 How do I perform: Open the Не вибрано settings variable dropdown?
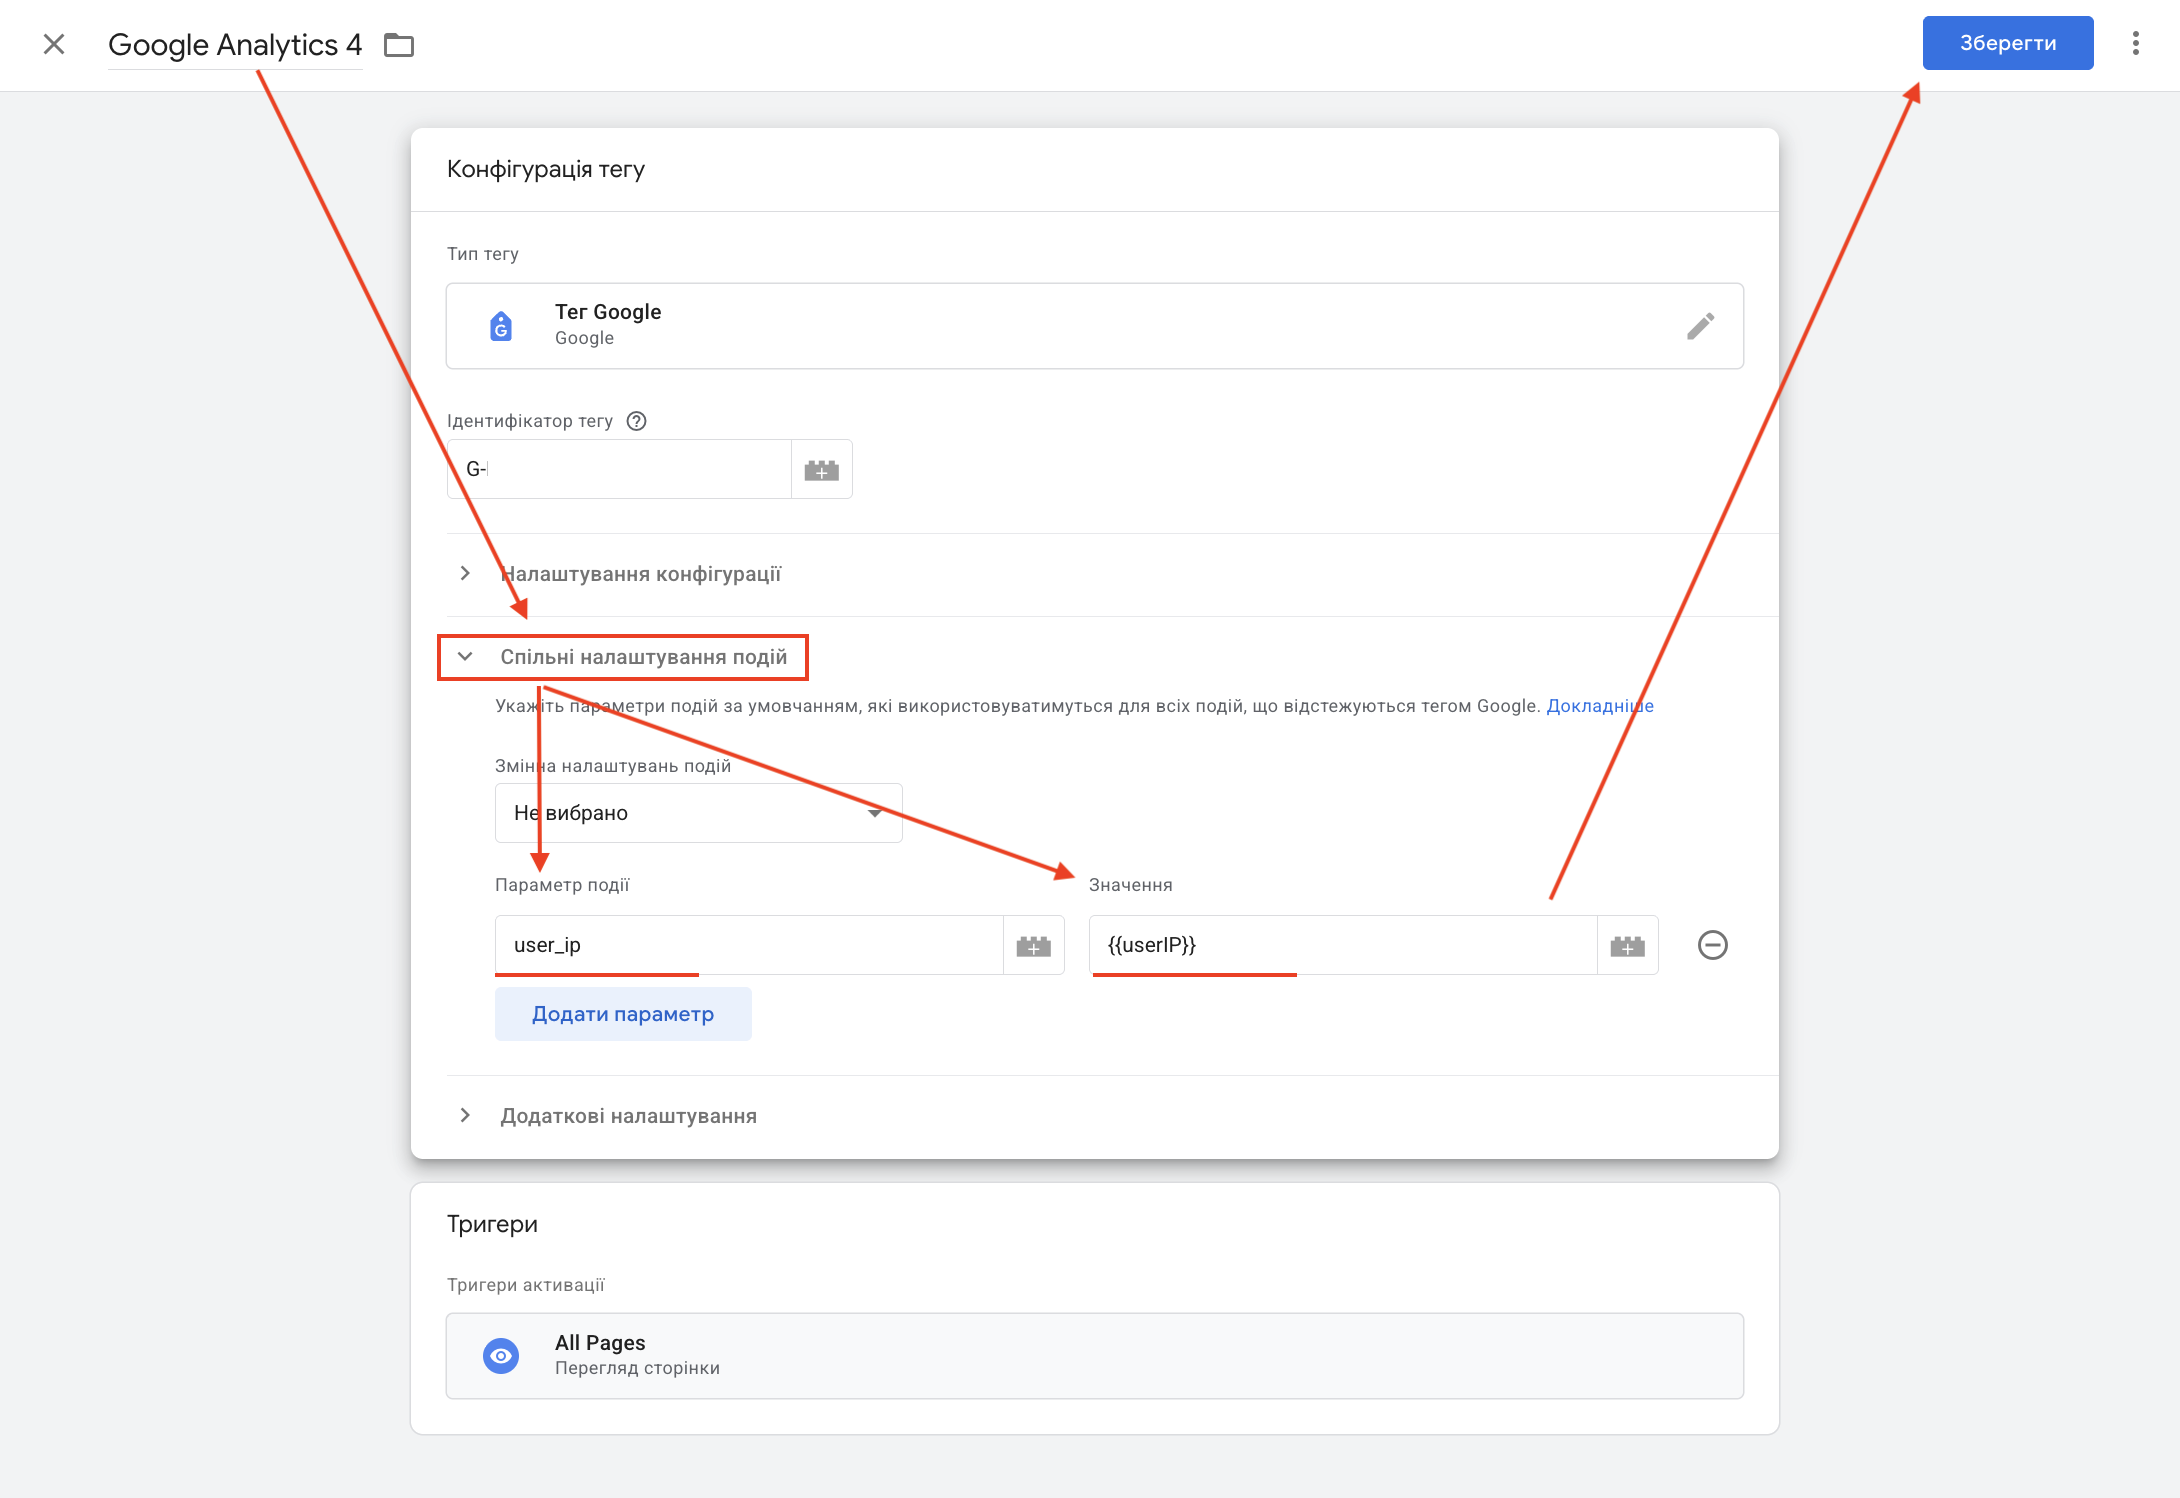pyautogui.click(x=698, y=813)
